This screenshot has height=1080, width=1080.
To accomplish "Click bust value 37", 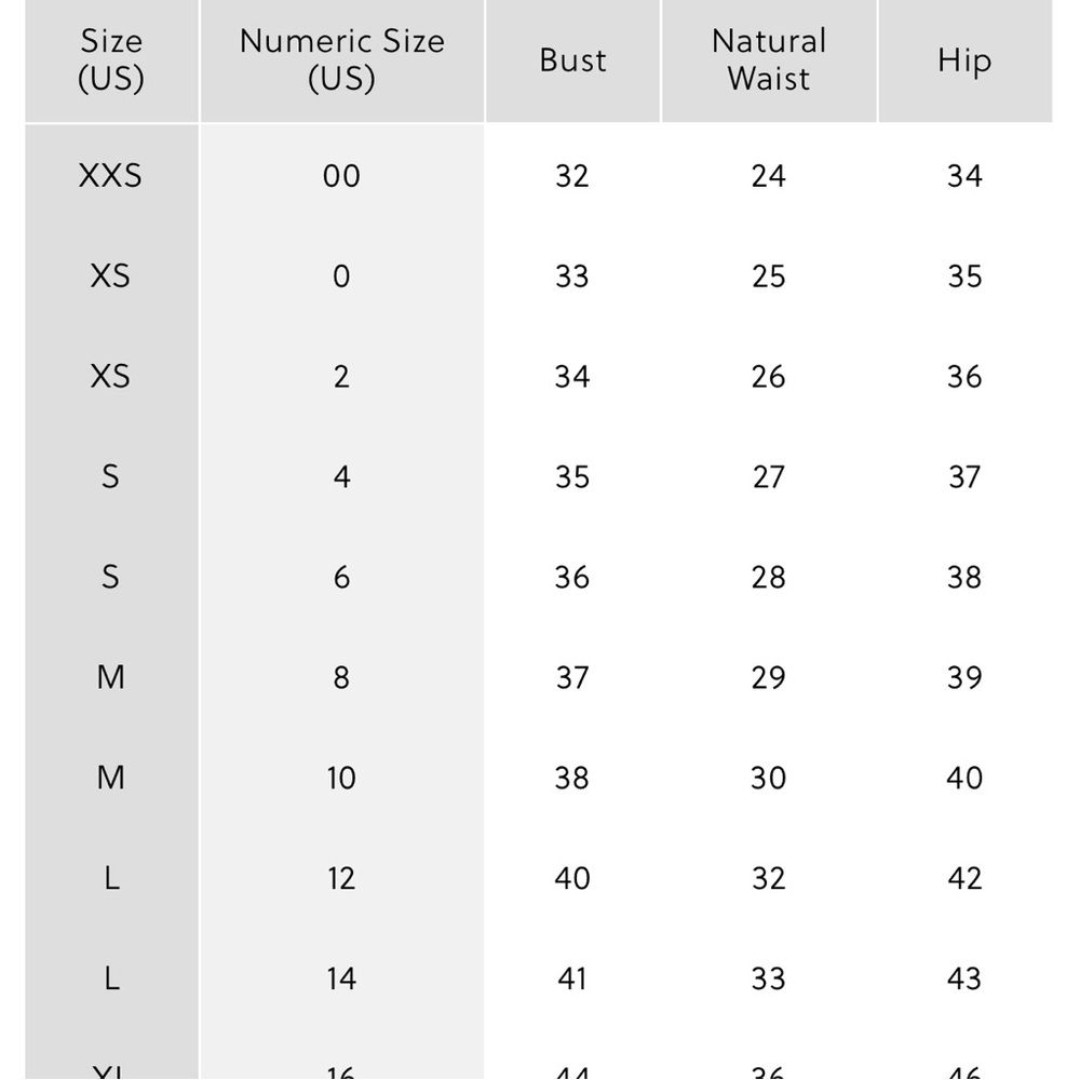I will click(x=572, y=678).
